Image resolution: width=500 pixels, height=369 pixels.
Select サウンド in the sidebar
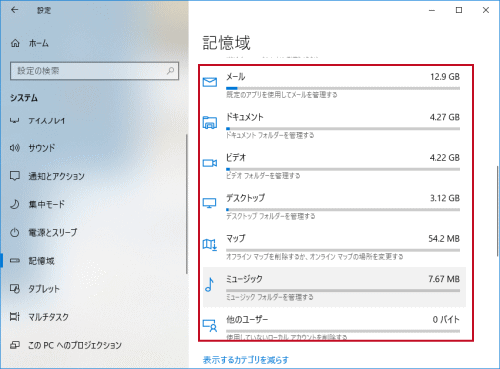pos(42,148)
